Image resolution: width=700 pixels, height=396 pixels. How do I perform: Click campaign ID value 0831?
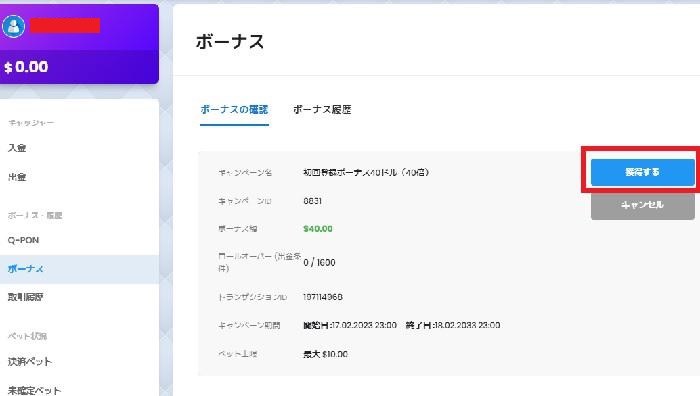pos(312,201)
